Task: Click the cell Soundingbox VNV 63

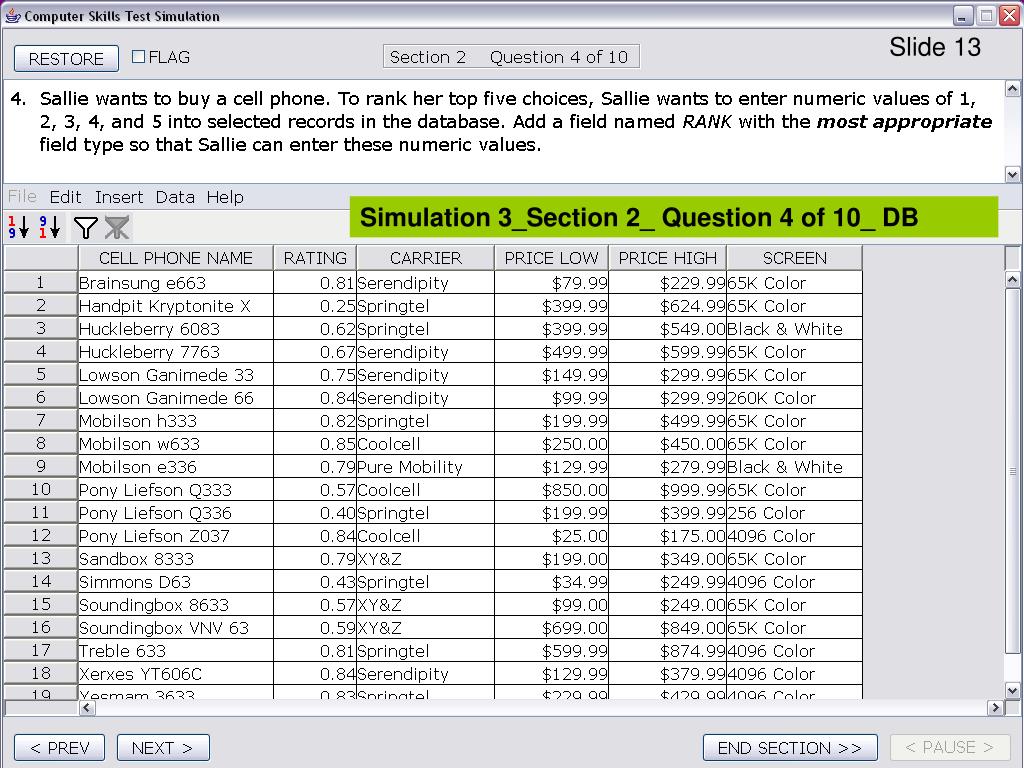Action: [x=176, y=628]
